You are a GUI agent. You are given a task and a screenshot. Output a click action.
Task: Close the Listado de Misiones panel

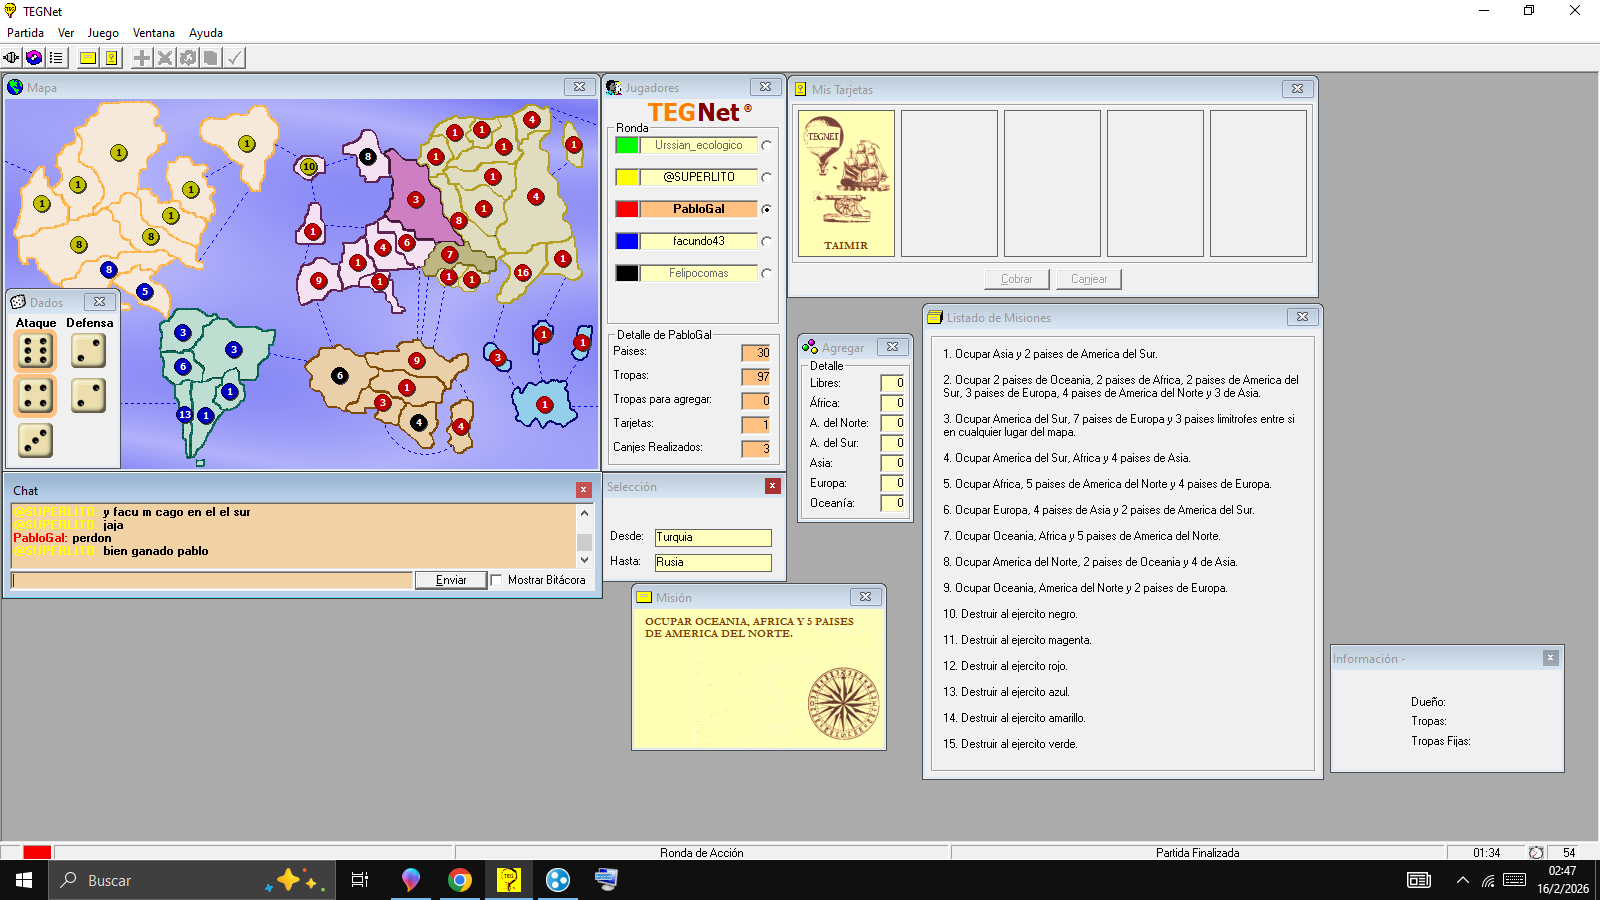click(1302, 317)
